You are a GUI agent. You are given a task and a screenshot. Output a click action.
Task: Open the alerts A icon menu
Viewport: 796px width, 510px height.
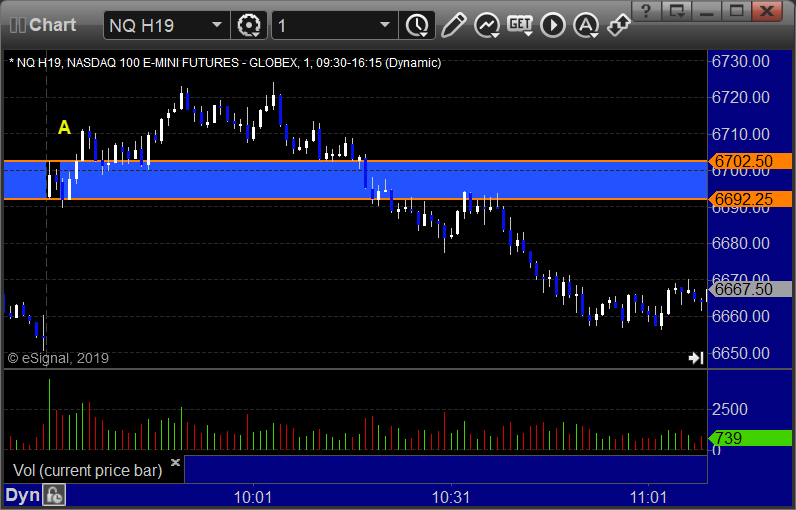click(x=586, y=25)
